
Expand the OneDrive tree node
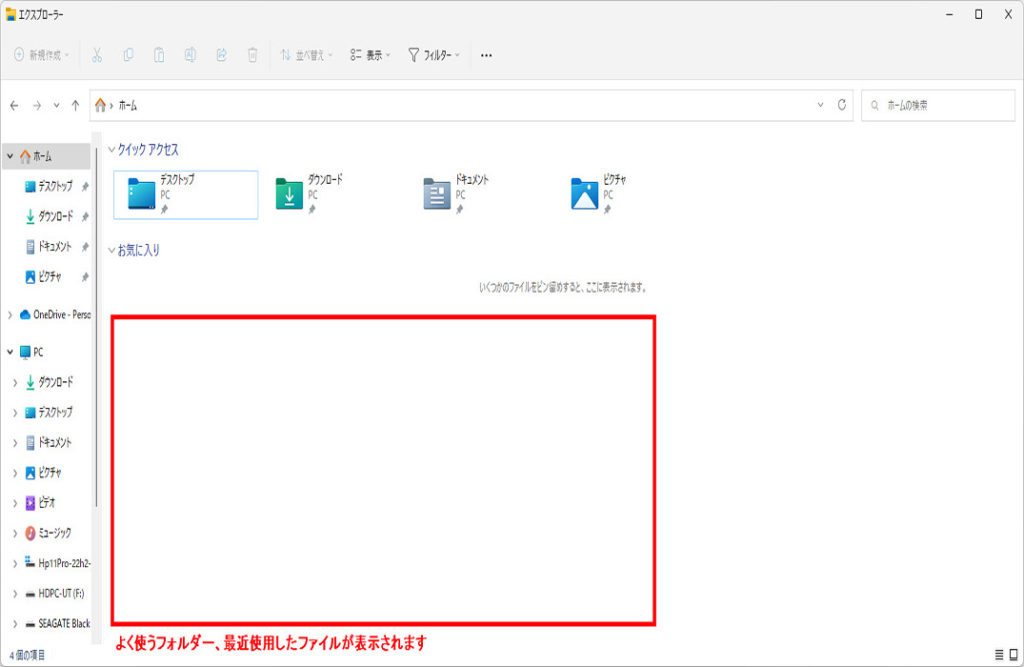click(x=11, y=314)
